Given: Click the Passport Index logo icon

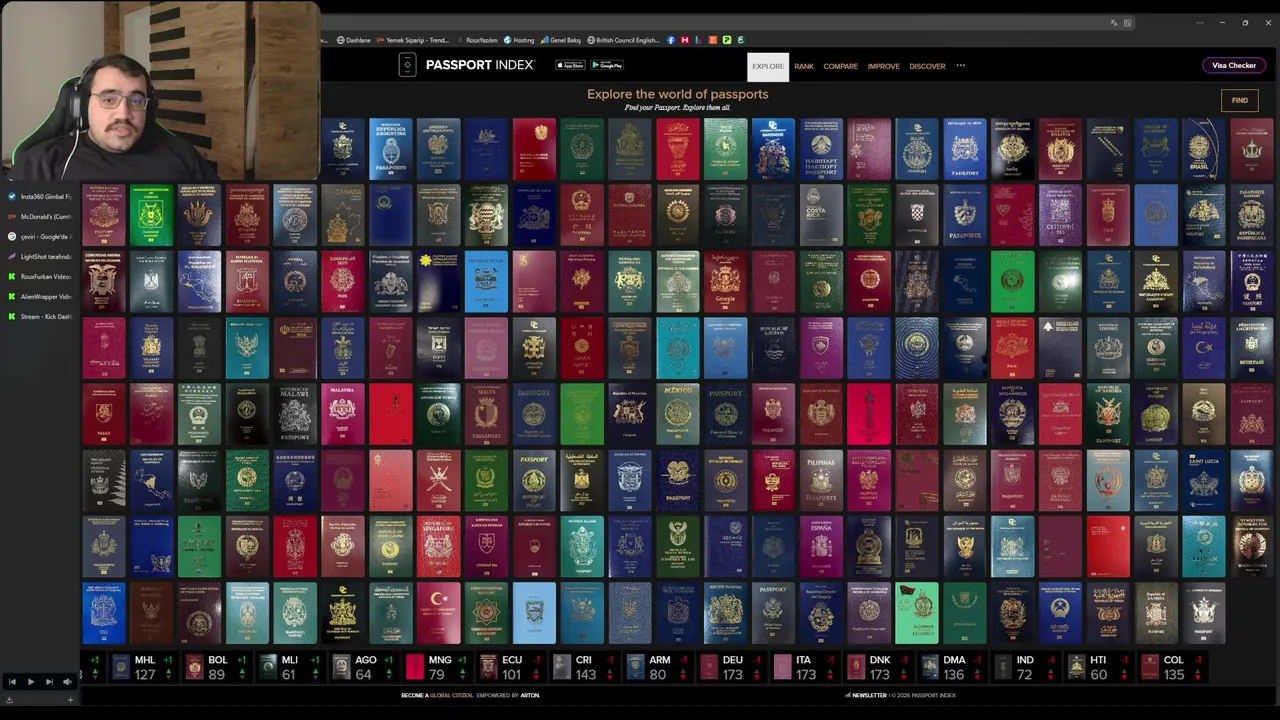Looking at the screenshot, I should pyautogui.click(x=407, y=65).
